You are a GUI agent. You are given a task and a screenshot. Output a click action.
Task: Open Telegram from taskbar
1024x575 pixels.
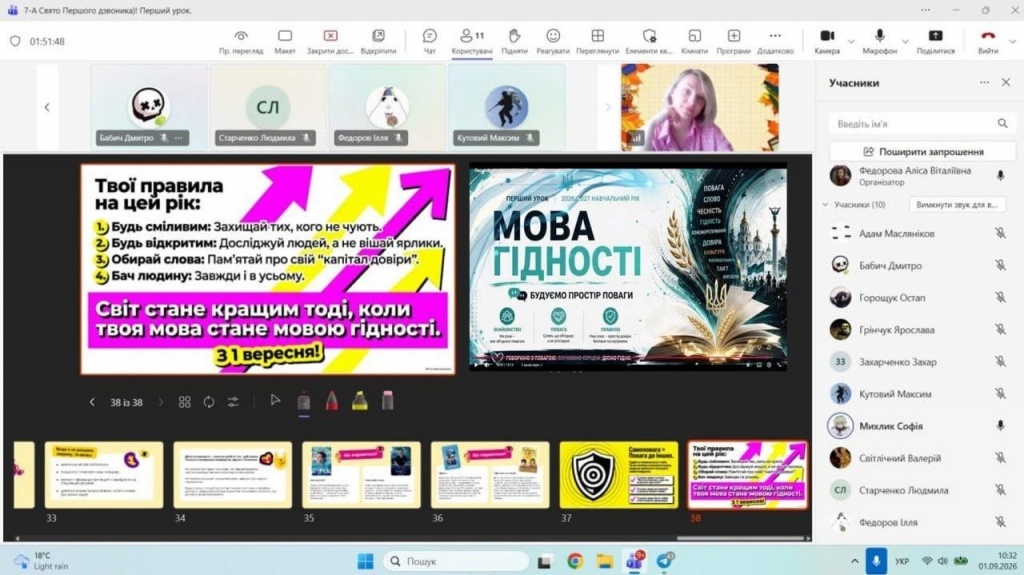(x=665, y=561)
